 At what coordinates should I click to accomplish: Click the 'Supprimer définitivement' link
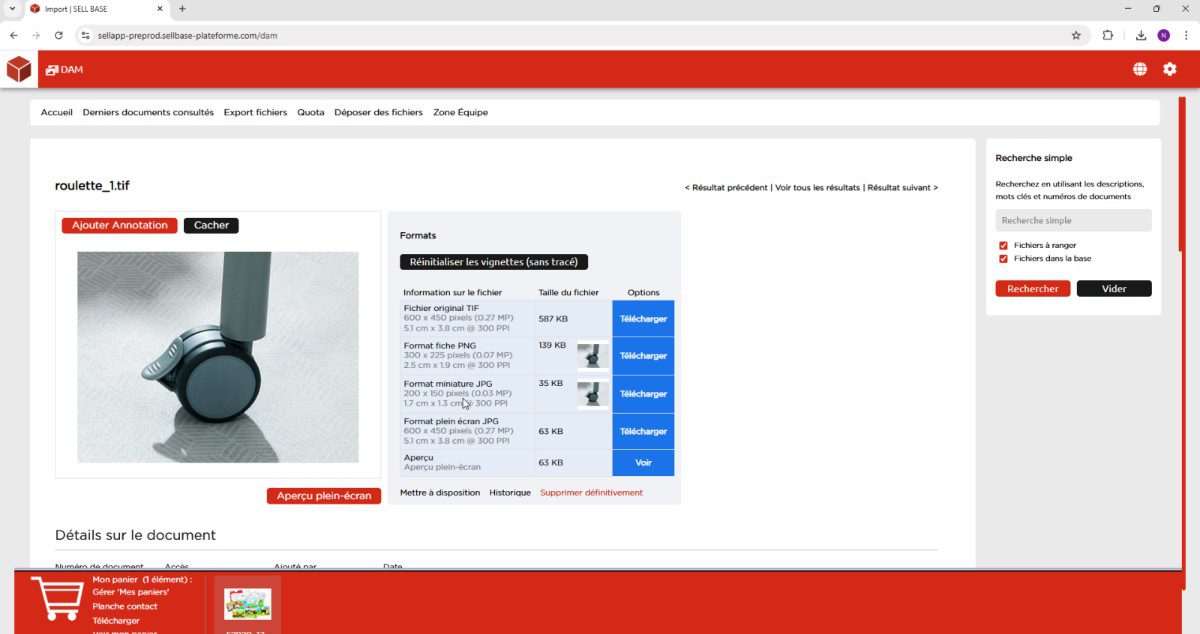[591, 492]
